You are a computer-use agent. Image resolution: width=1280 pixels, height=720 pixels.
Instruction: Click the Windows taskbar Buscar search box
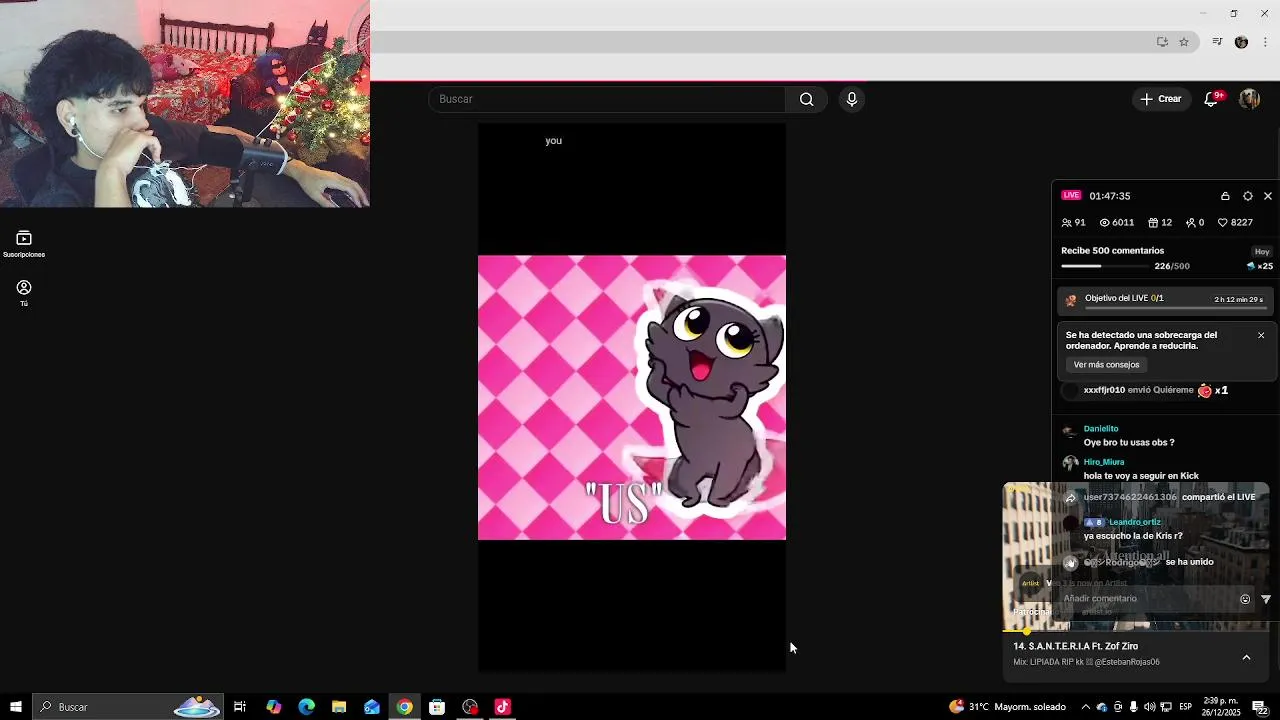(x=127, y=707)
